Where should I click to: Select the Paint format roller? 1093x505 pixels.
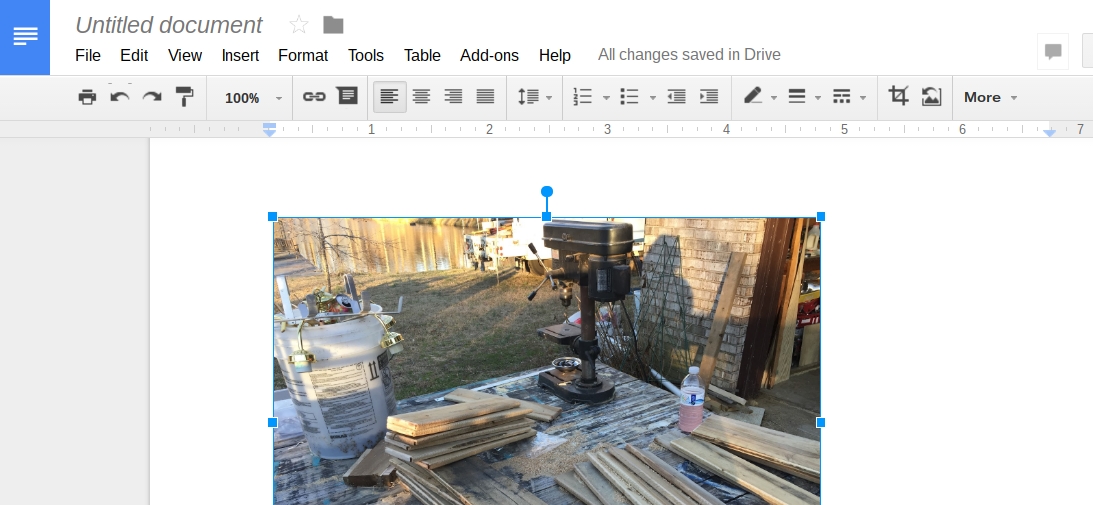184,97
